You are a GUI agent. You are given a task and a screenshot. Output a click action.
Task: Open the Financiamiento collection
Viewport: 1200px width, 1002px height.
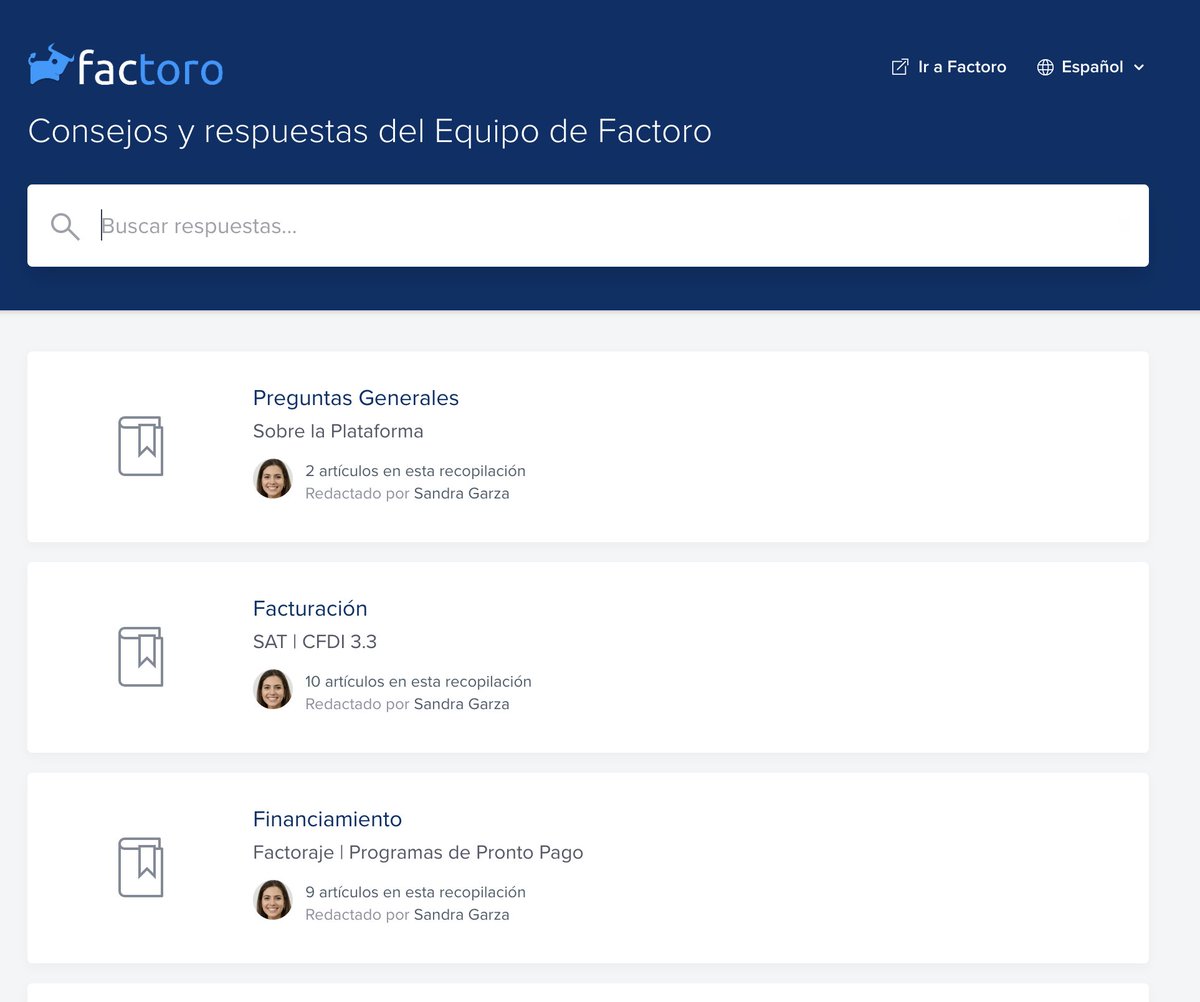pos(327,820)
